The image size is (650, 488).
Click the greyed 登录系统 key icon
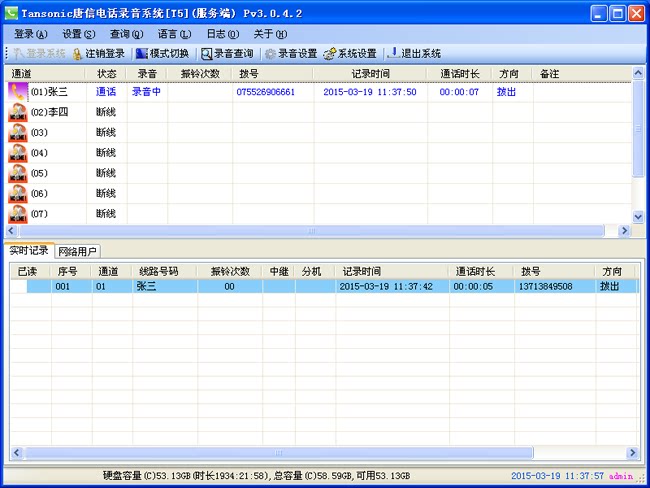[x=19, y=54]
